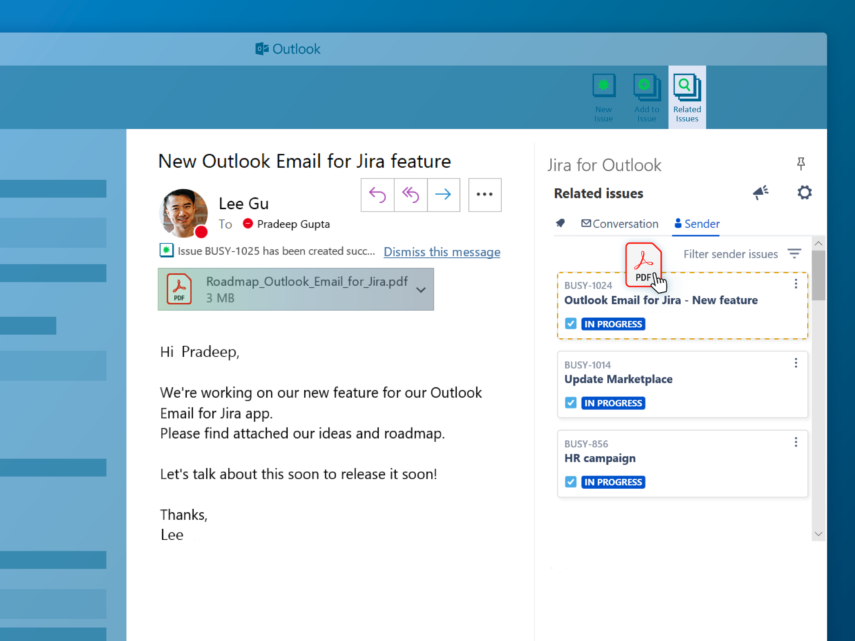Select the pinned issues tab icon
The width and height of the screenshot is (855, 641).
click(x=560, y=223)
